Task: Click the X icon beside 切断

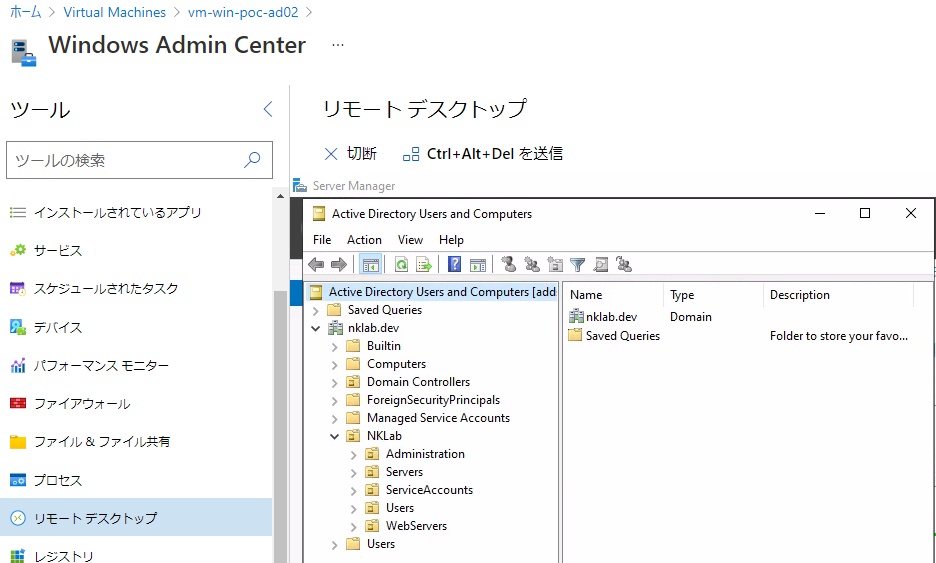Action: 331,154
